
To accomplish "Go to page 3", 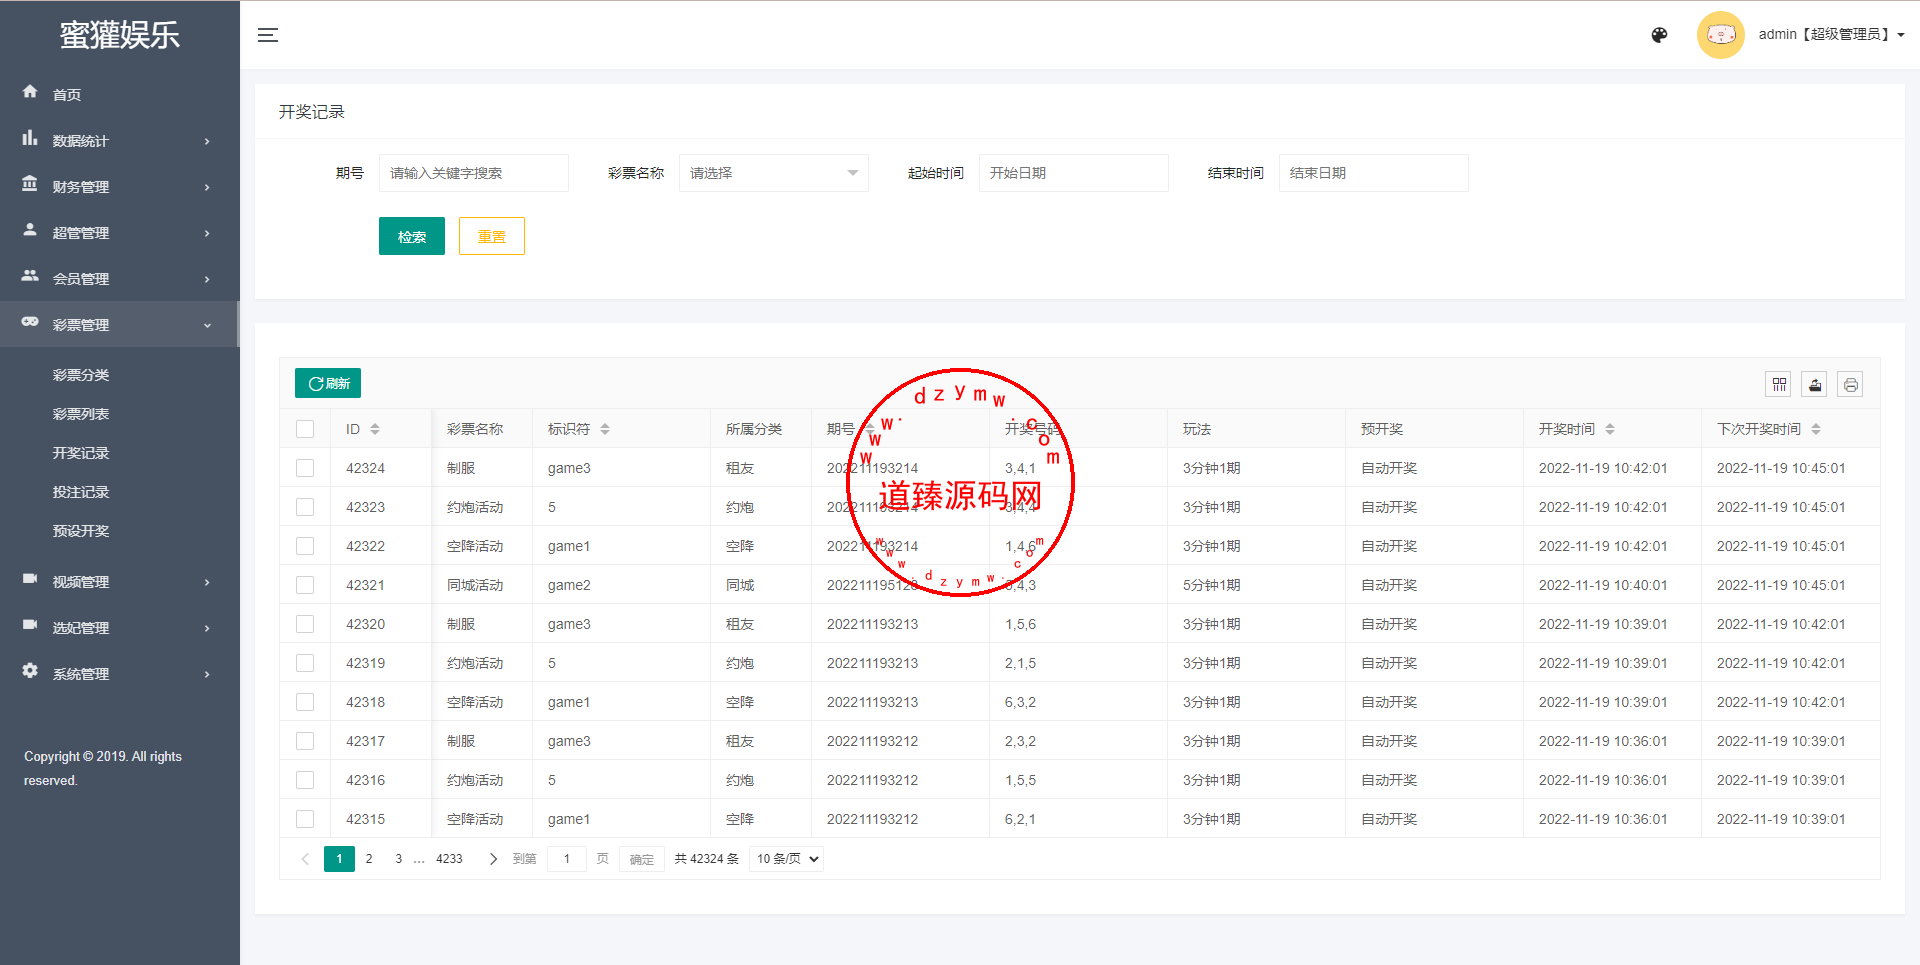I will tap(399, 859).
